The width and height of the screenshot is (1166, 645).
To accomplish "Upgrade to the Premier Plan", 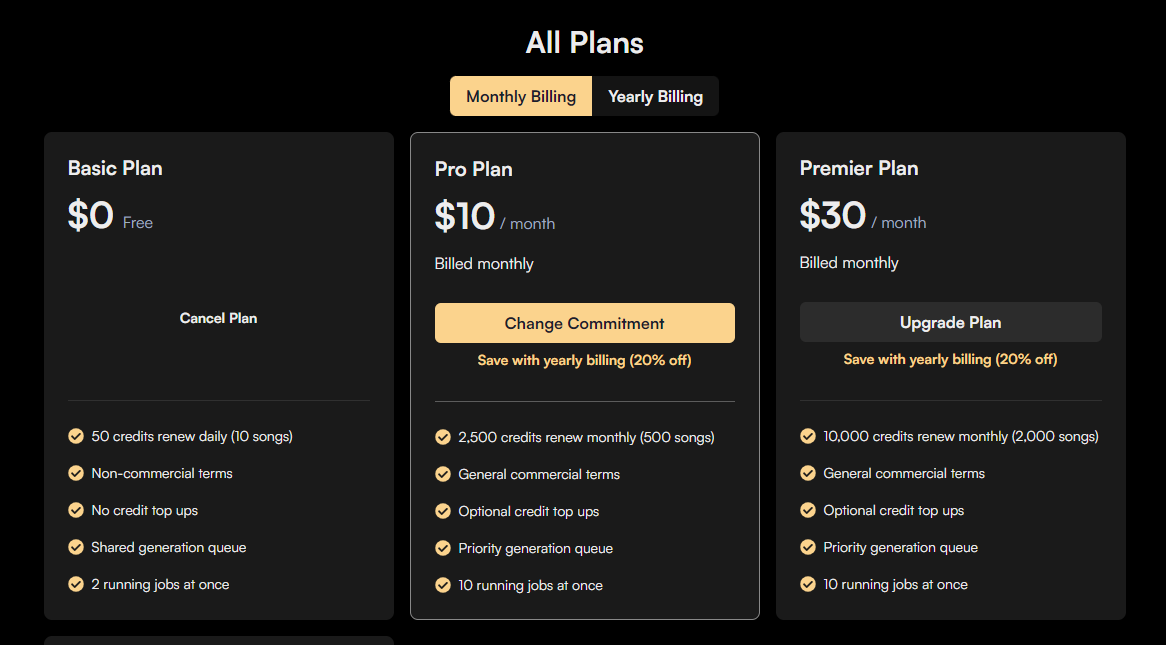I will click(950, 322).
